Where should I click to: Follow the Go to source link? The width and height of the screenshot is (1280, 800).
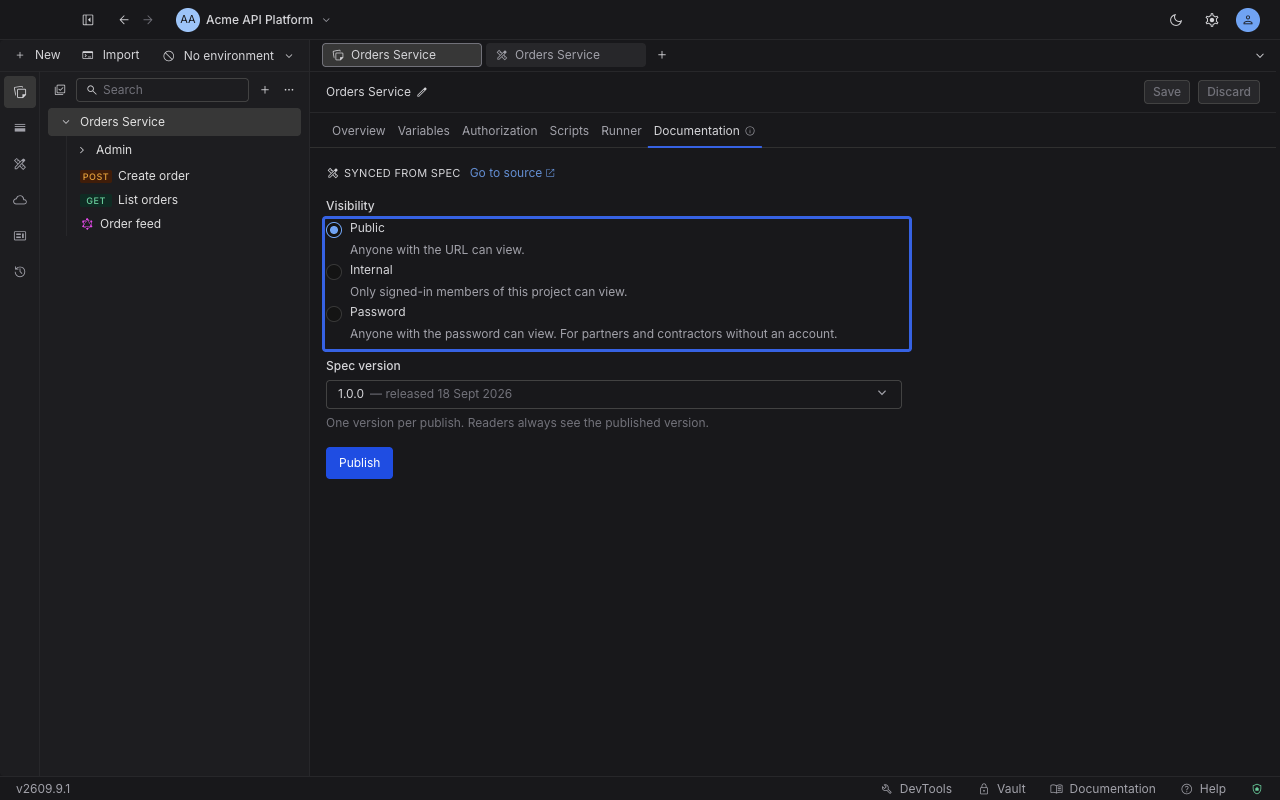click(512, 173)
